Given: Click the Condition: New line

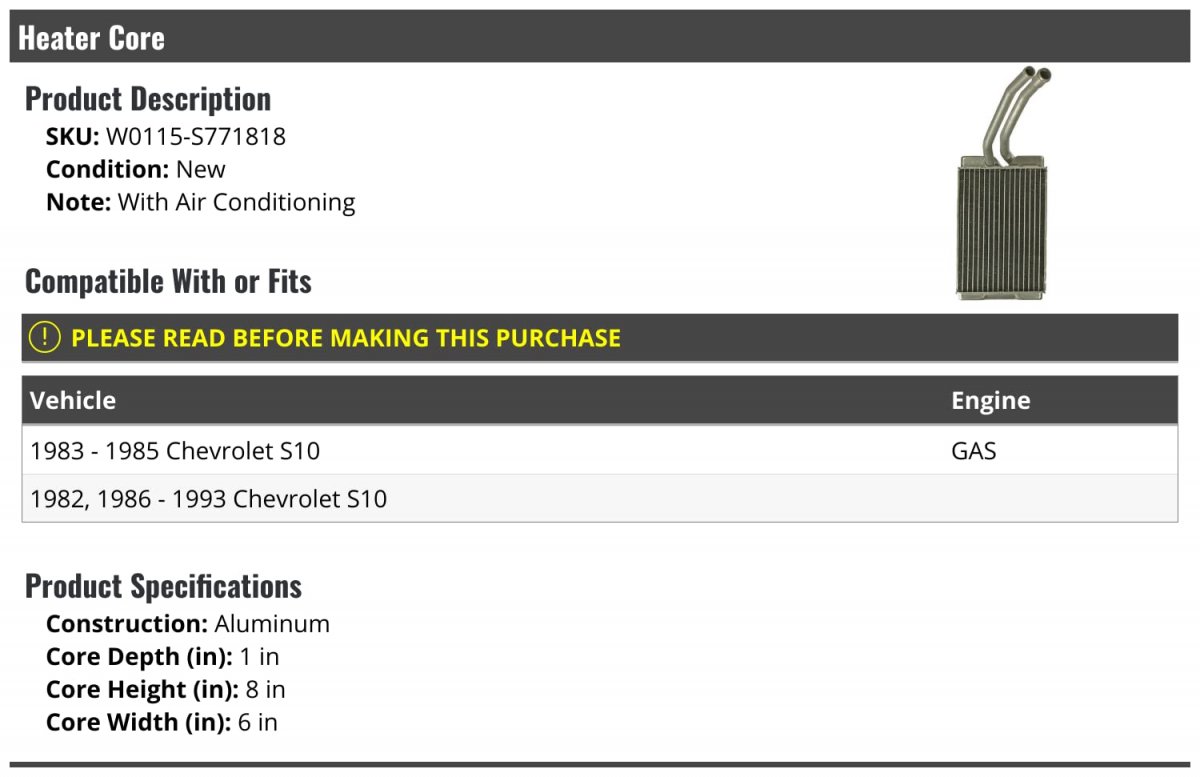Looking at the screenshot, I should pos(136,169).
